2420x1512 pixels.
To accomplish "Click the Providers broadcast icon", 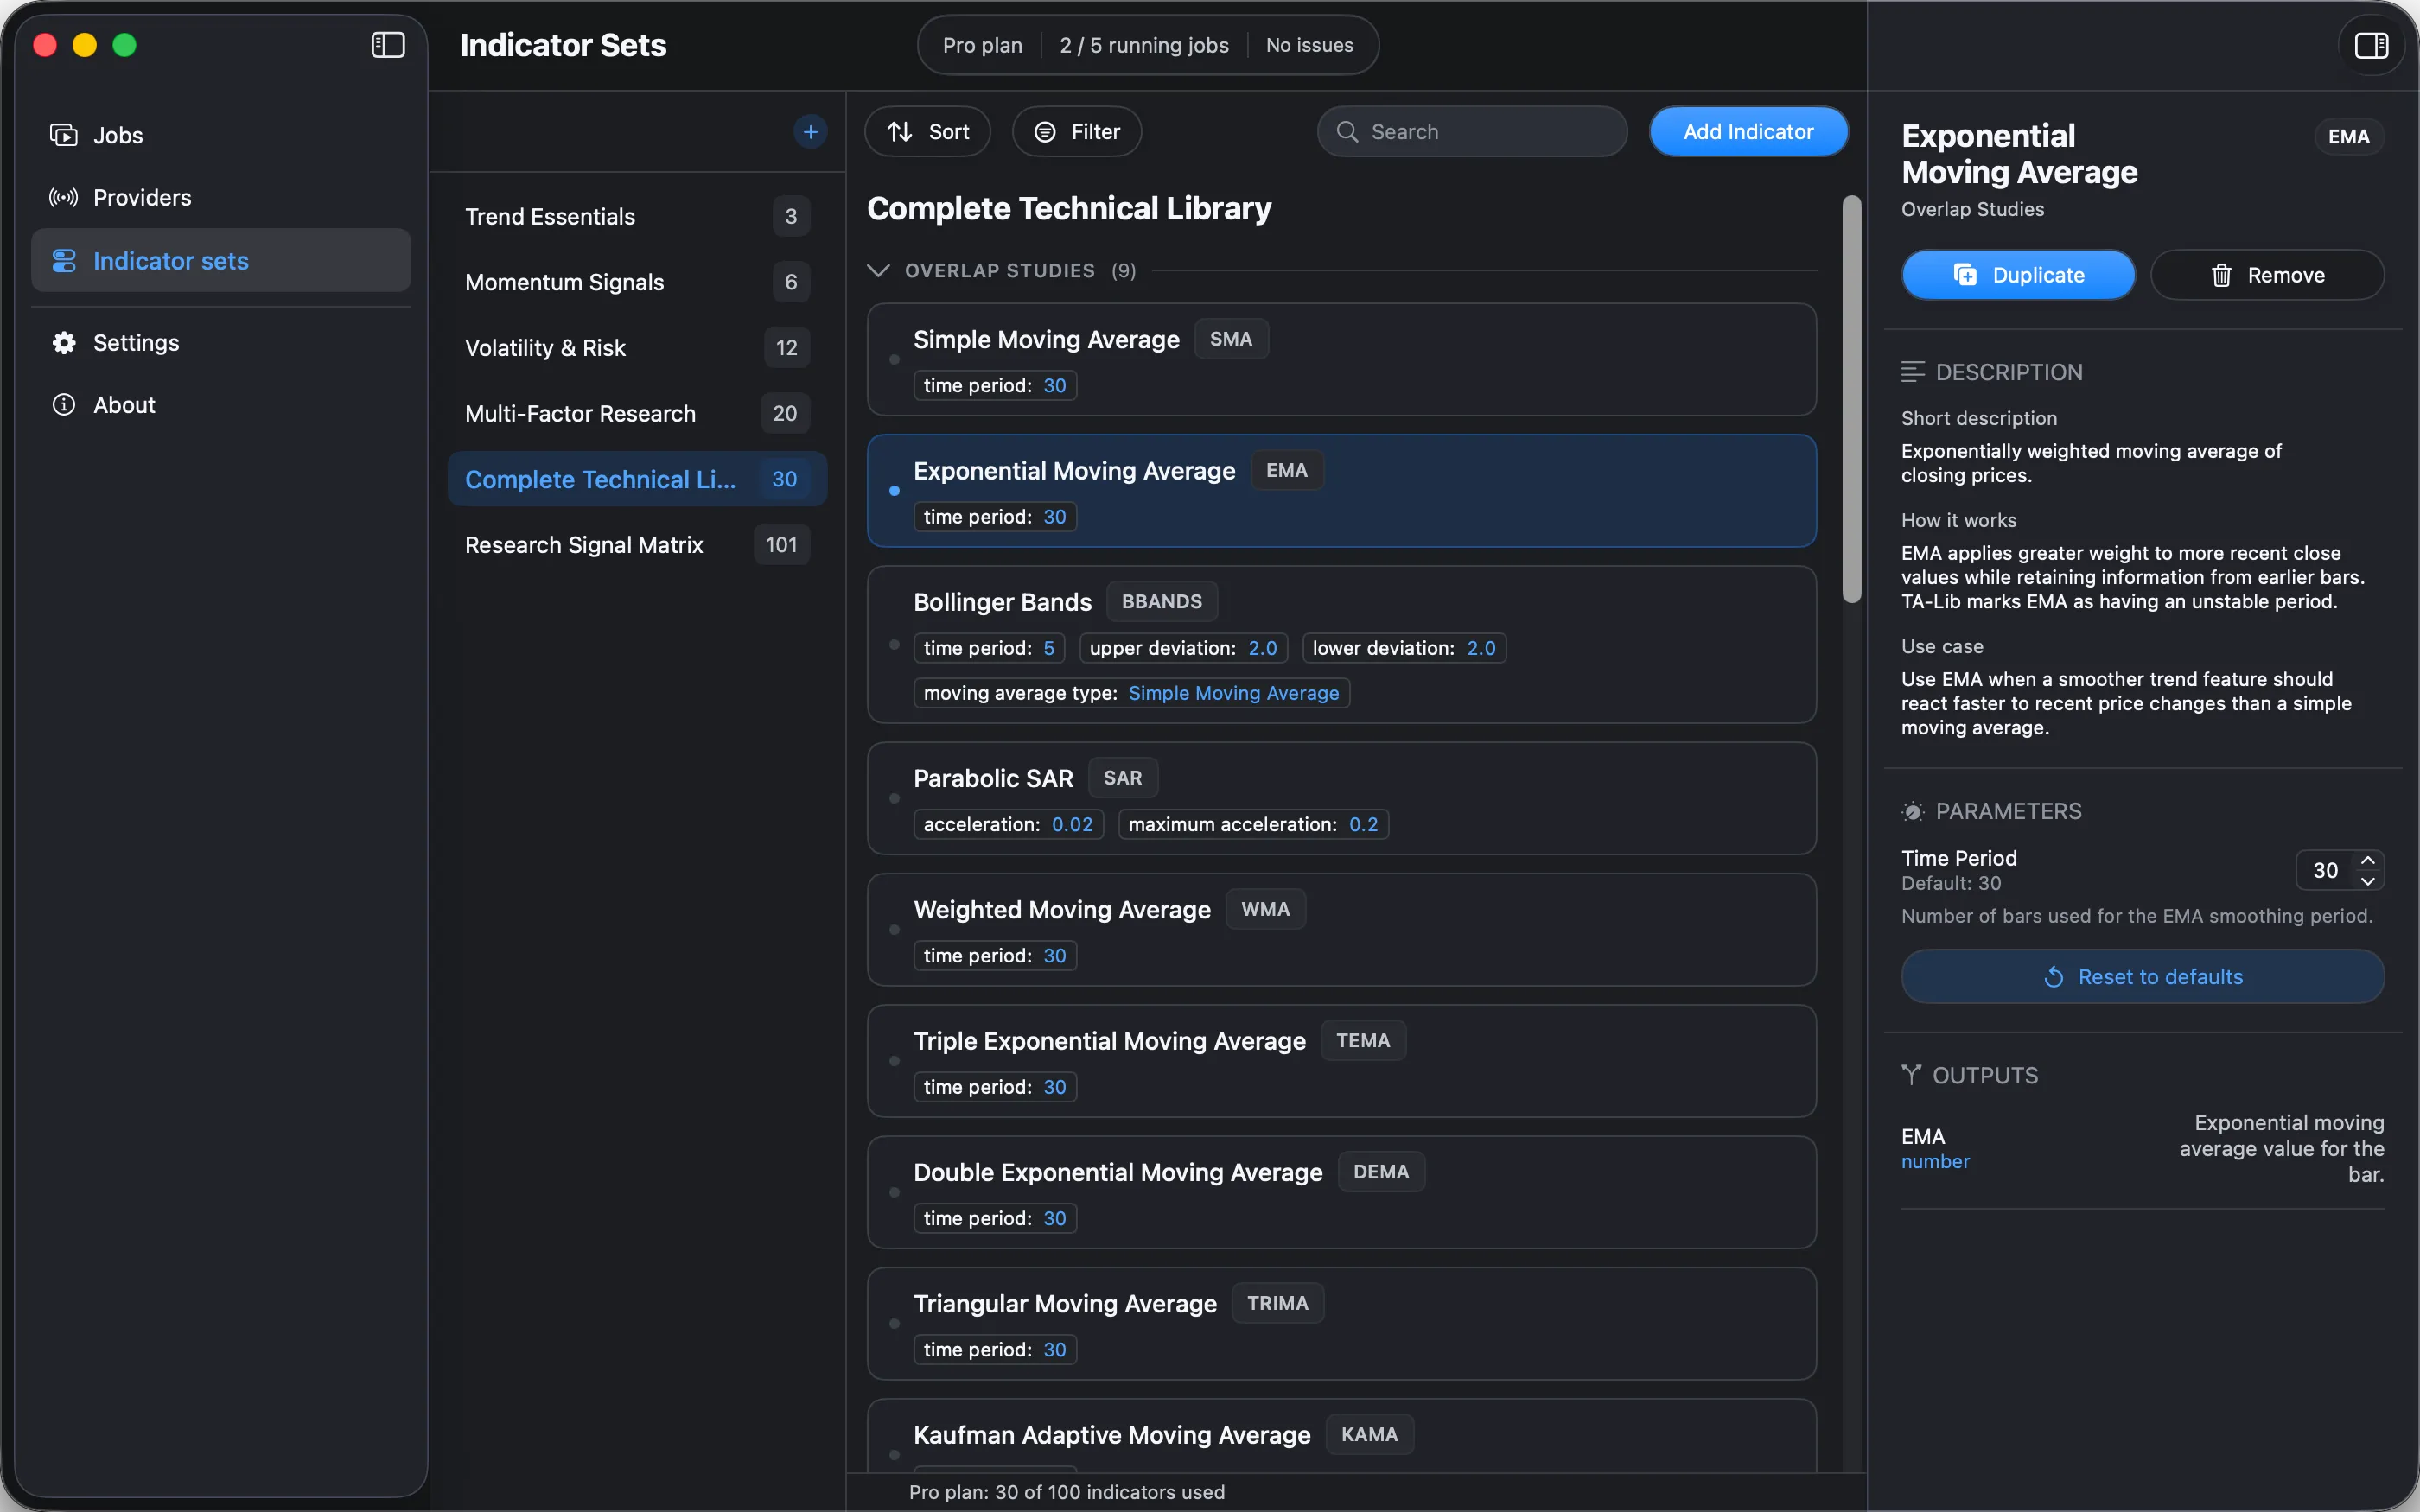I will tap(64, 197).
